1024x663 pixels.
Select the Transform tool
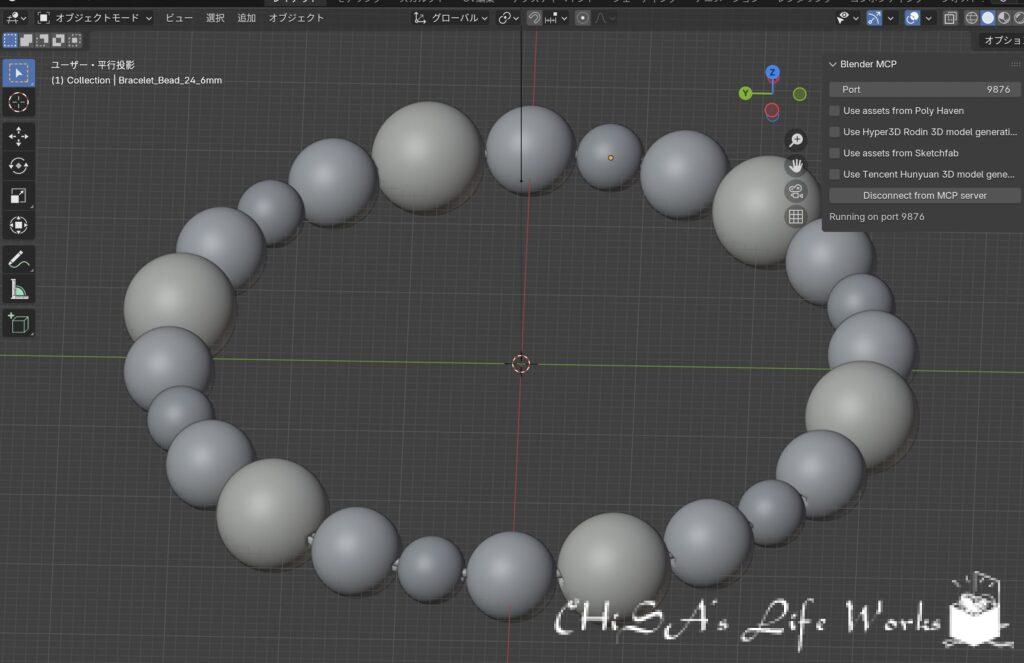(x=18, y=225)
